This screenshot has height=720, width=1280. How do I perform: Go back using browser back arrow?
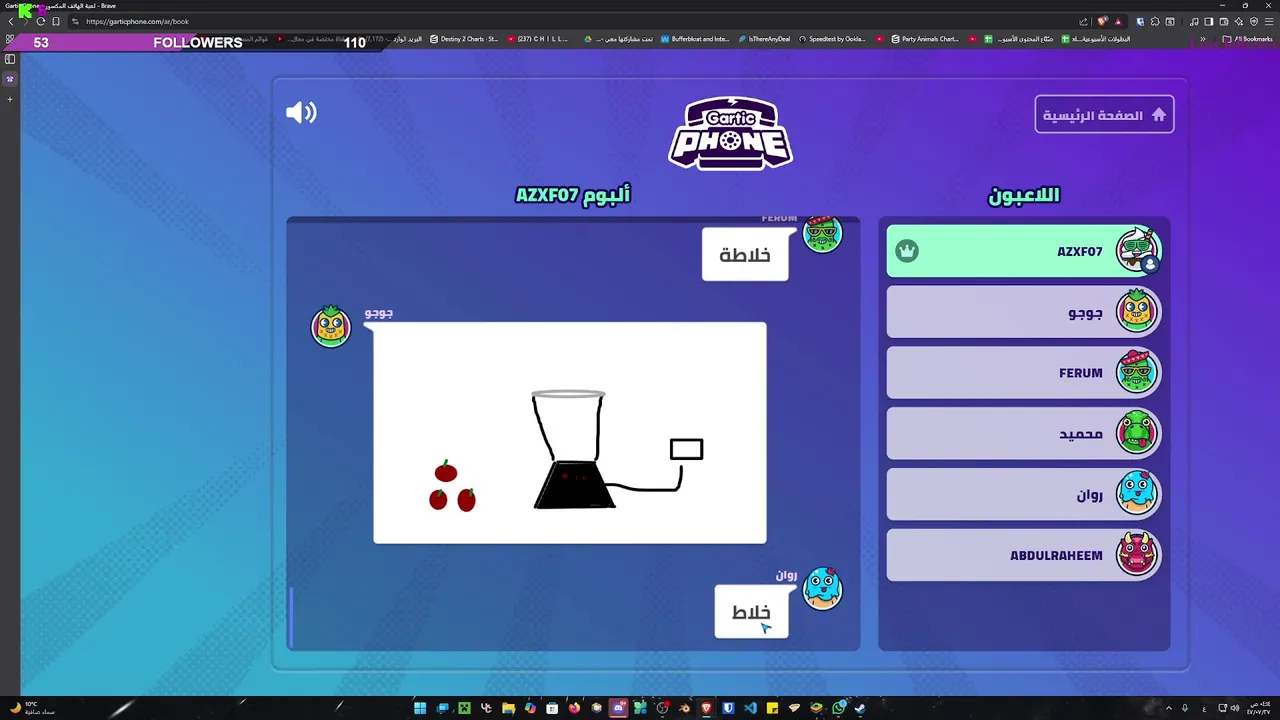(10, 21)
